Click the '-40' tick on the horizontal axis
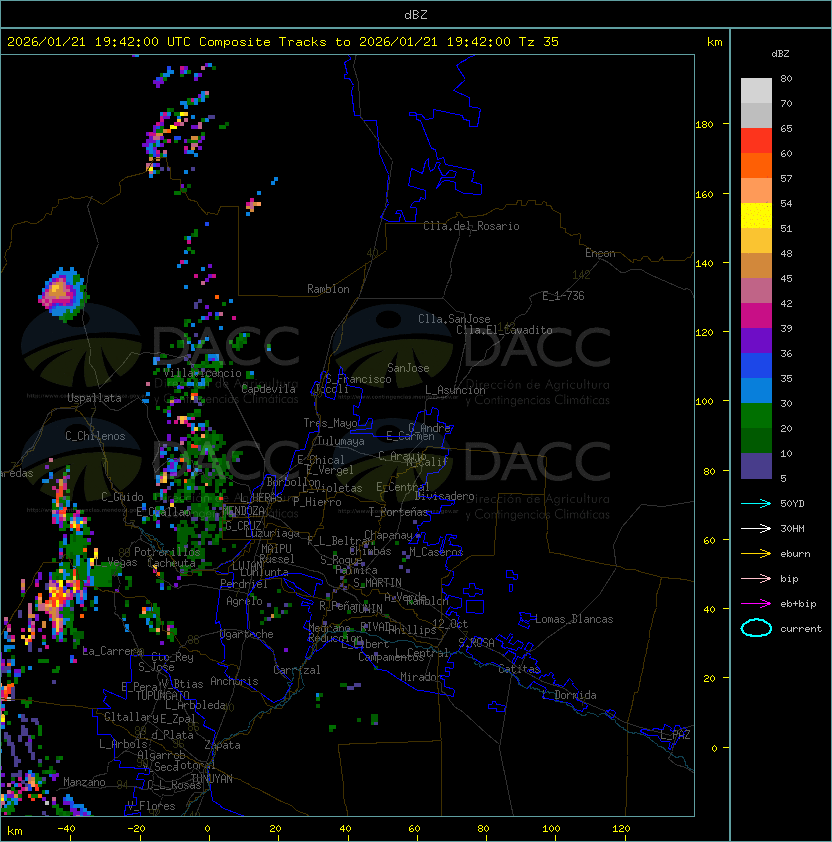The height and width of the screenshot is (842, 832). pyautogui.click(x=66, y=829)
